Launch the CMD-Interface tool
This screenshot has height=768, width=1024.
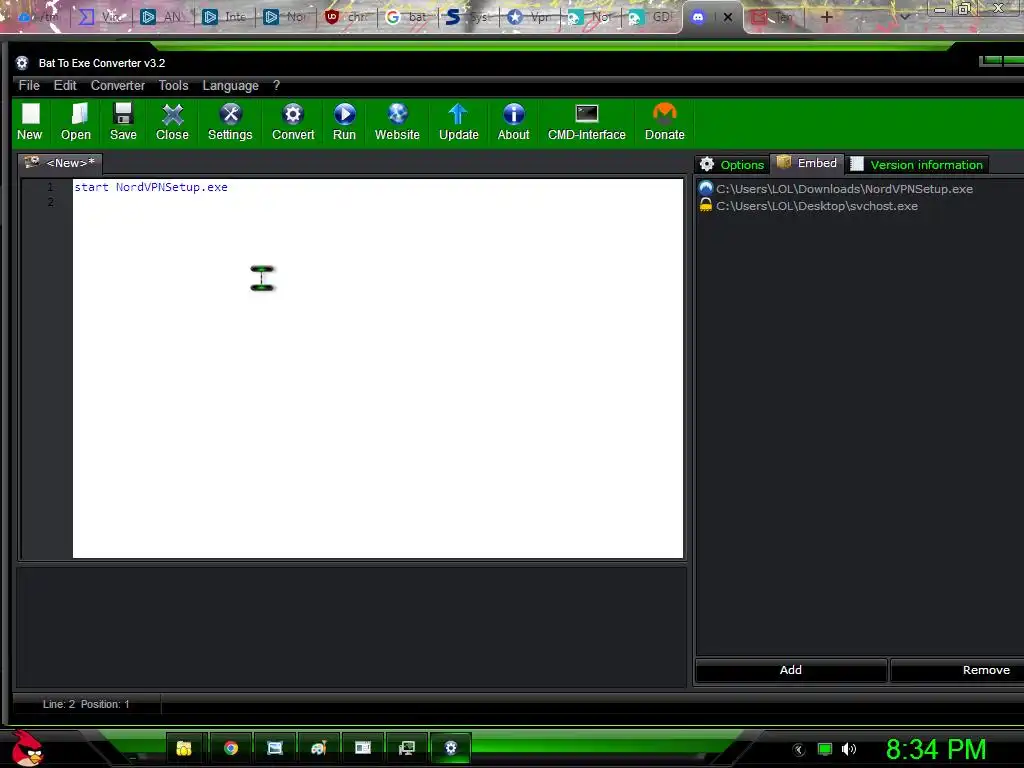point(586,121)
